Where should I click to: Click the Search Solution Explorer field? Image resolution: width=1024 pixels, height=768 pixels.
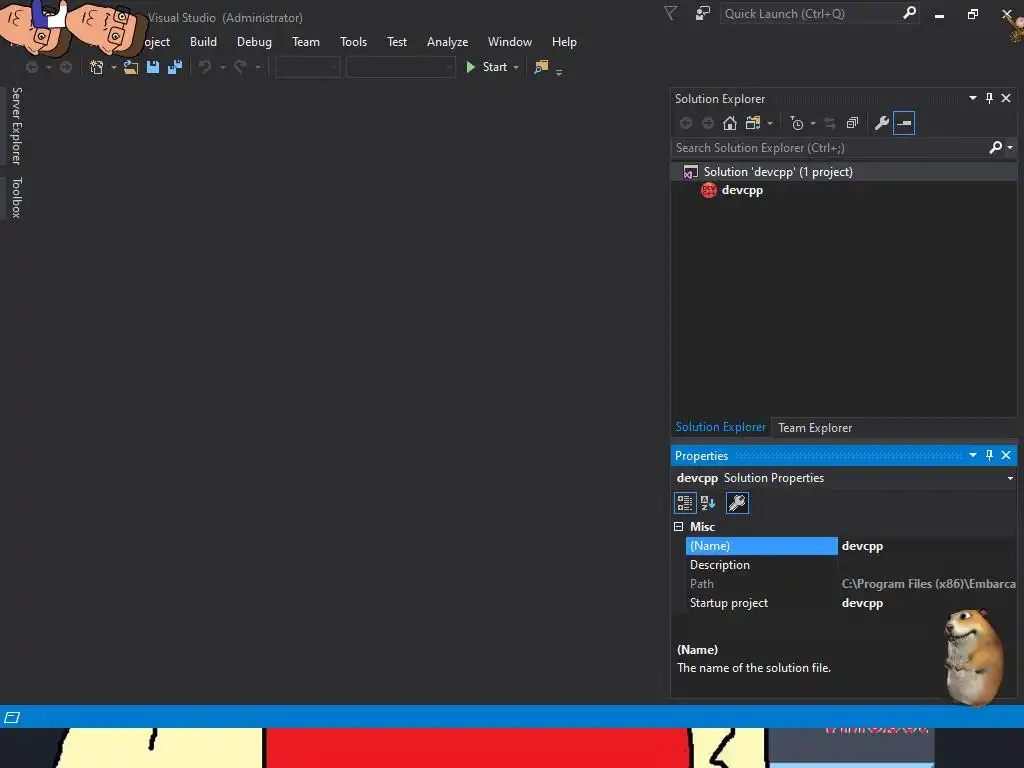pos(829,148)
